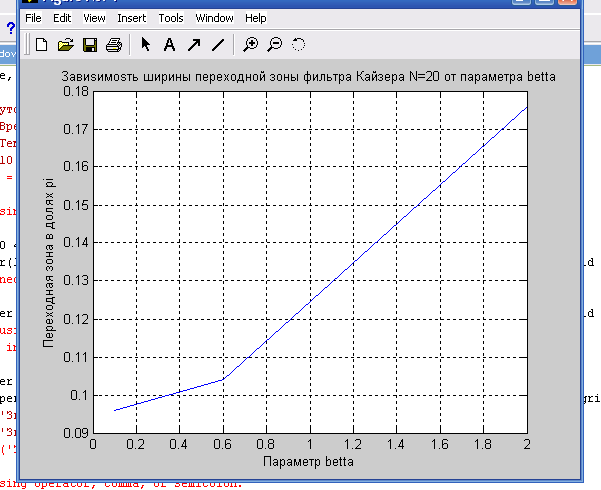
Task: Click the x-axis tick label 0.4
Action: tap(179, 444)
